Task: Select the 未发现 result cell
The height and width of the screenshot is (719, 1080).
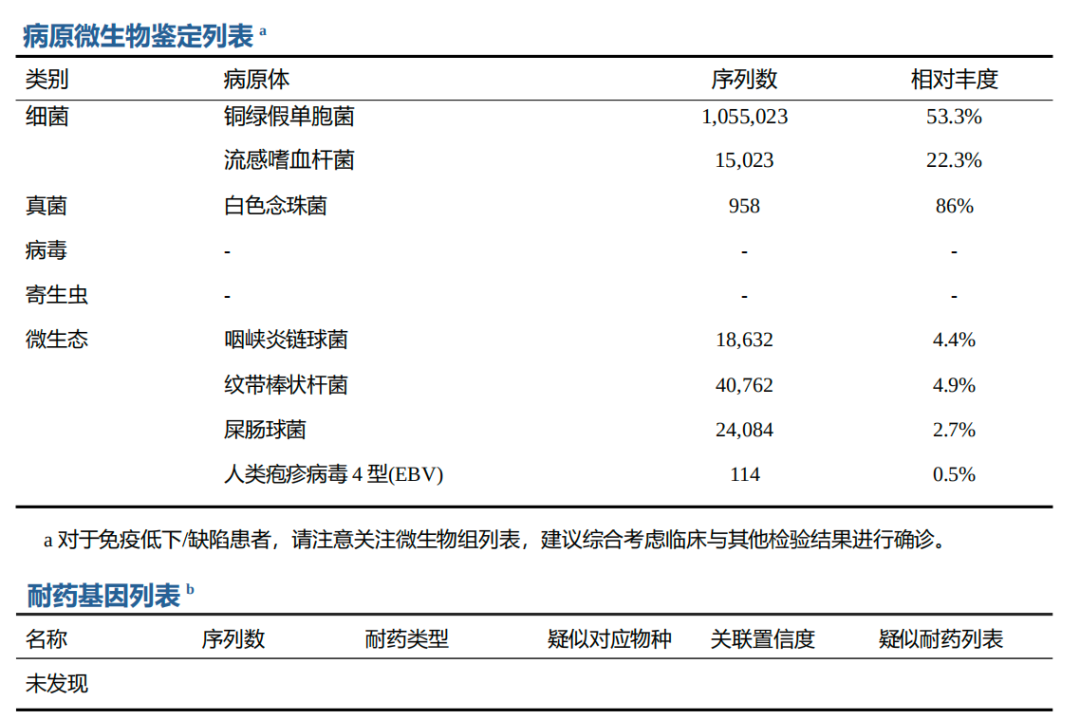Action: [57, 684]
